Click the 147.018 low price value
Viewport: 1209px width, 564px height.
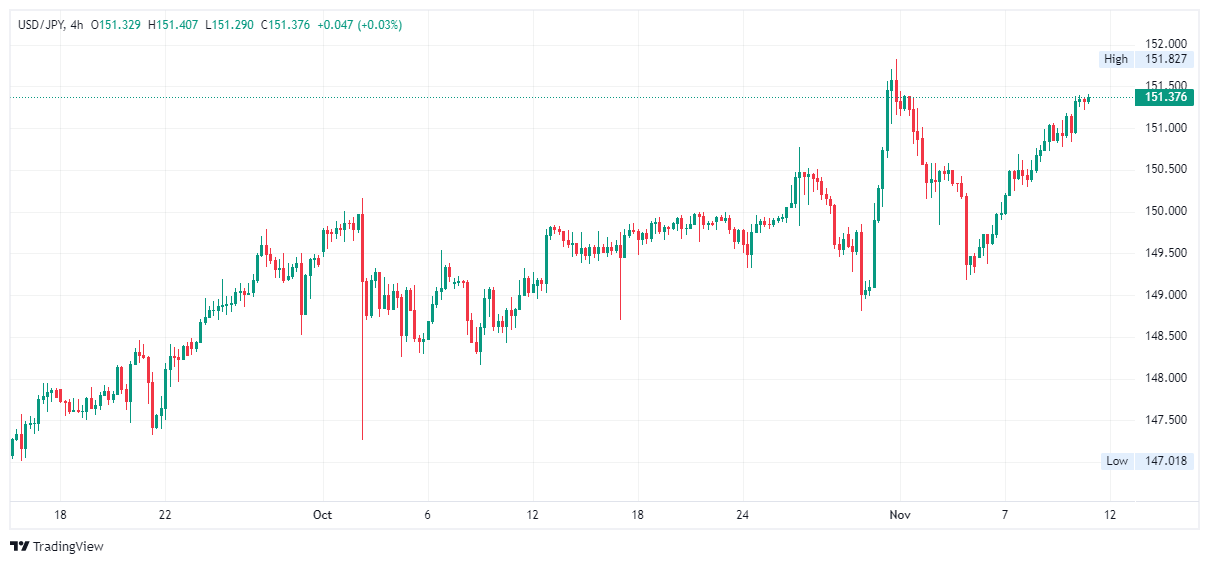(x=1166, y=461)
